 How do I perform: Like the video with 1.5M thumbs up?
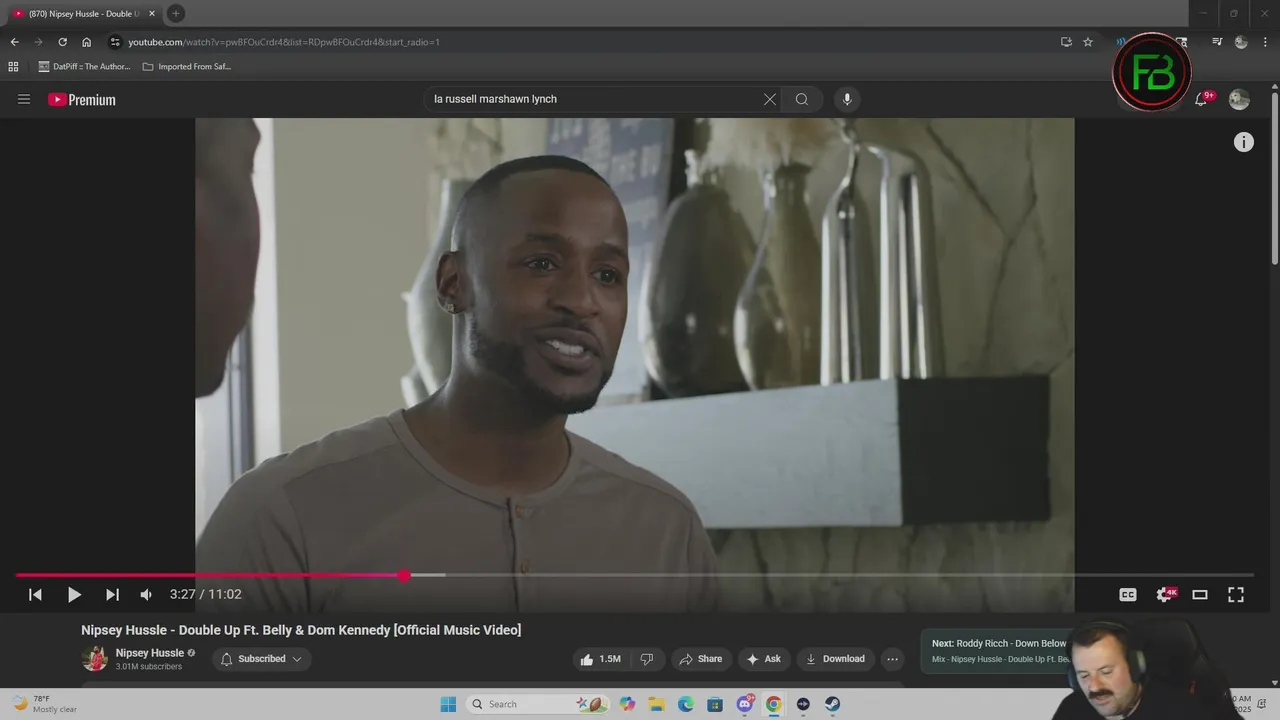click(x=601, y=659)
